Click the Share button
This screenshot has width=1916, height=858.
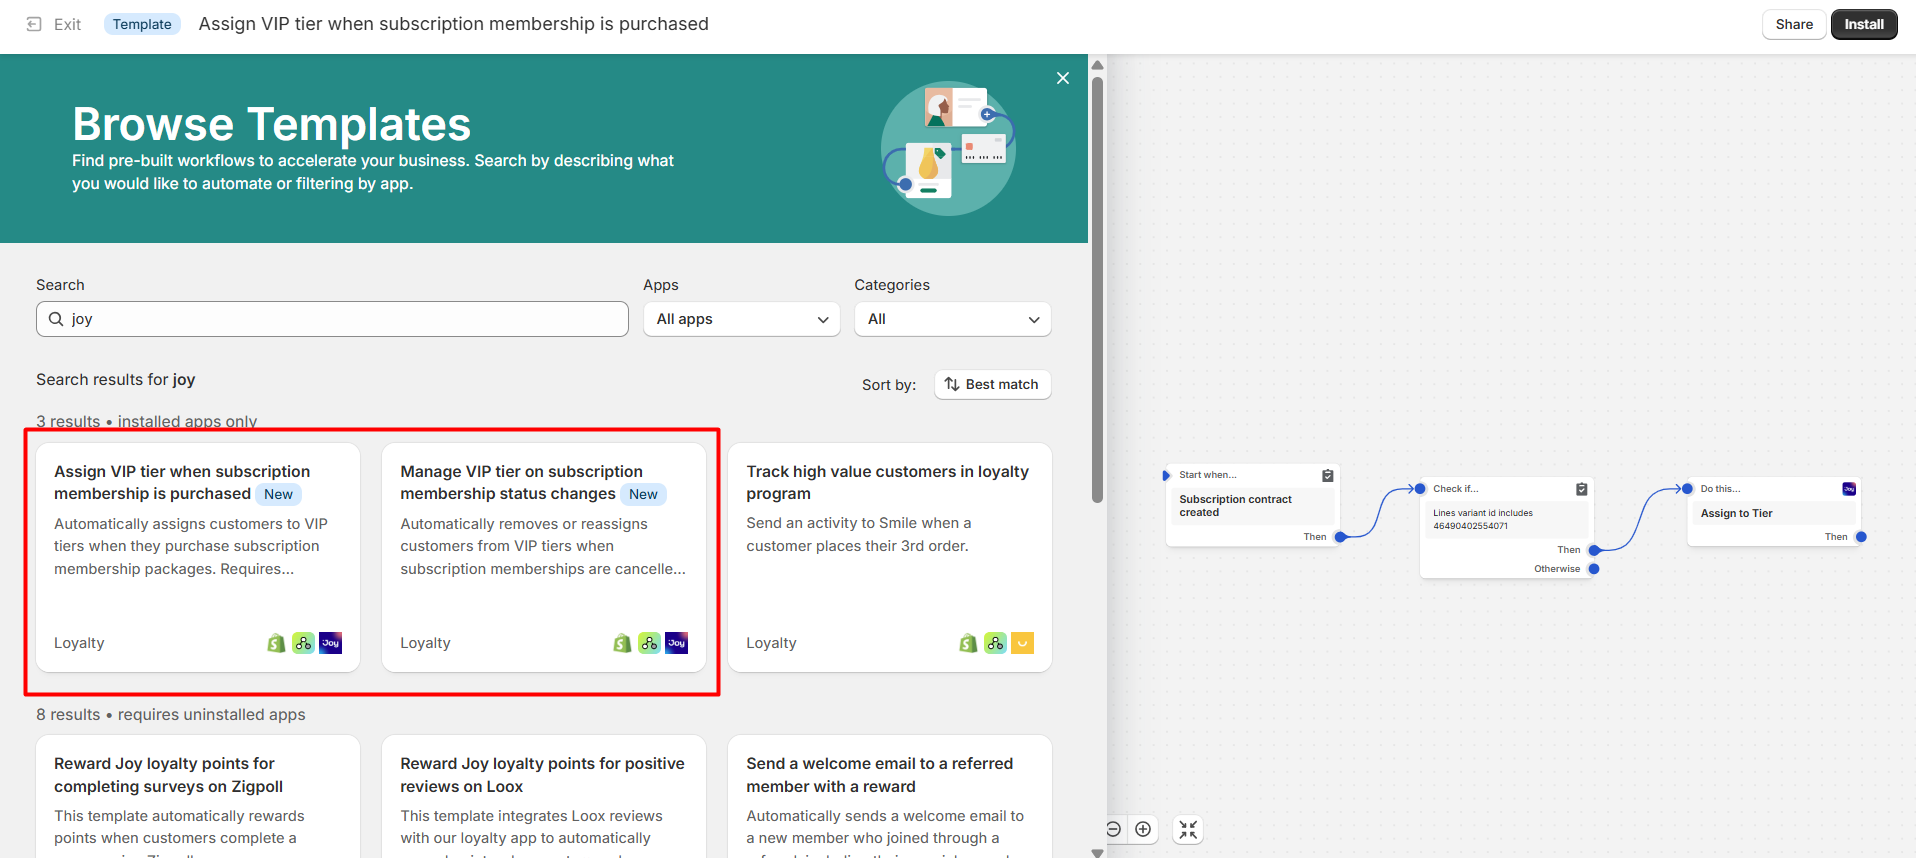tap(1793, 24)
